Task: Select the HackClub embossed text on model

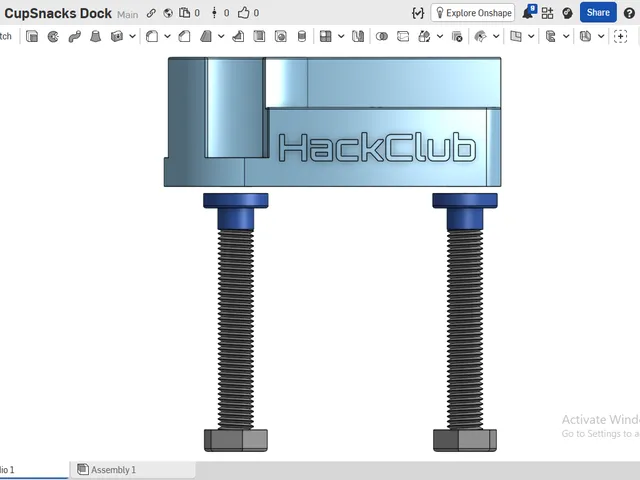Action: pyautogui.click(x=377, y=147)
